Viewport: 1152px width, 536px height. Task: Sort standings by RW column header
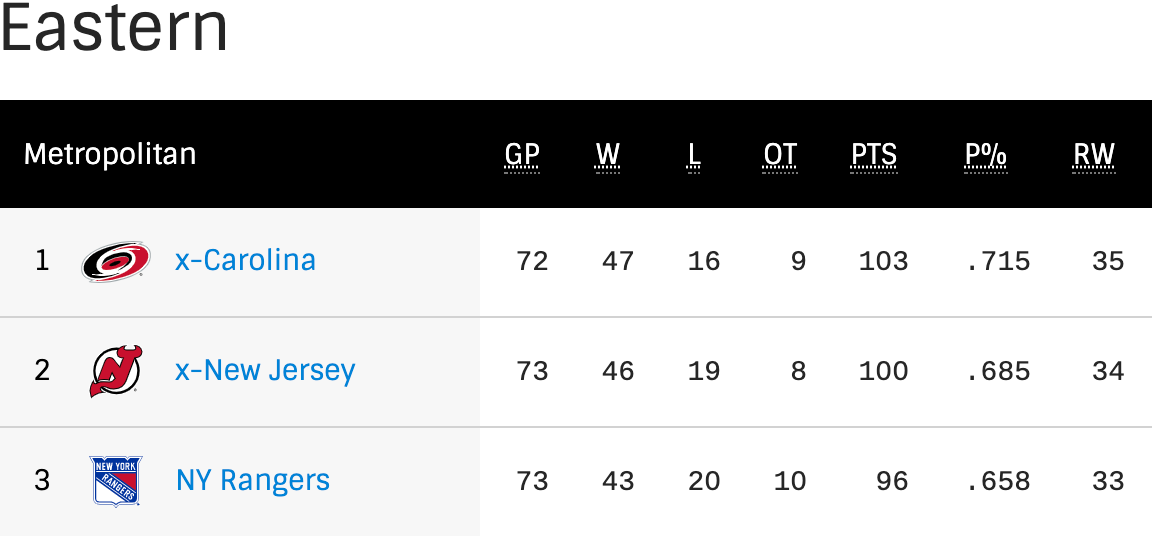[1094, 155]
